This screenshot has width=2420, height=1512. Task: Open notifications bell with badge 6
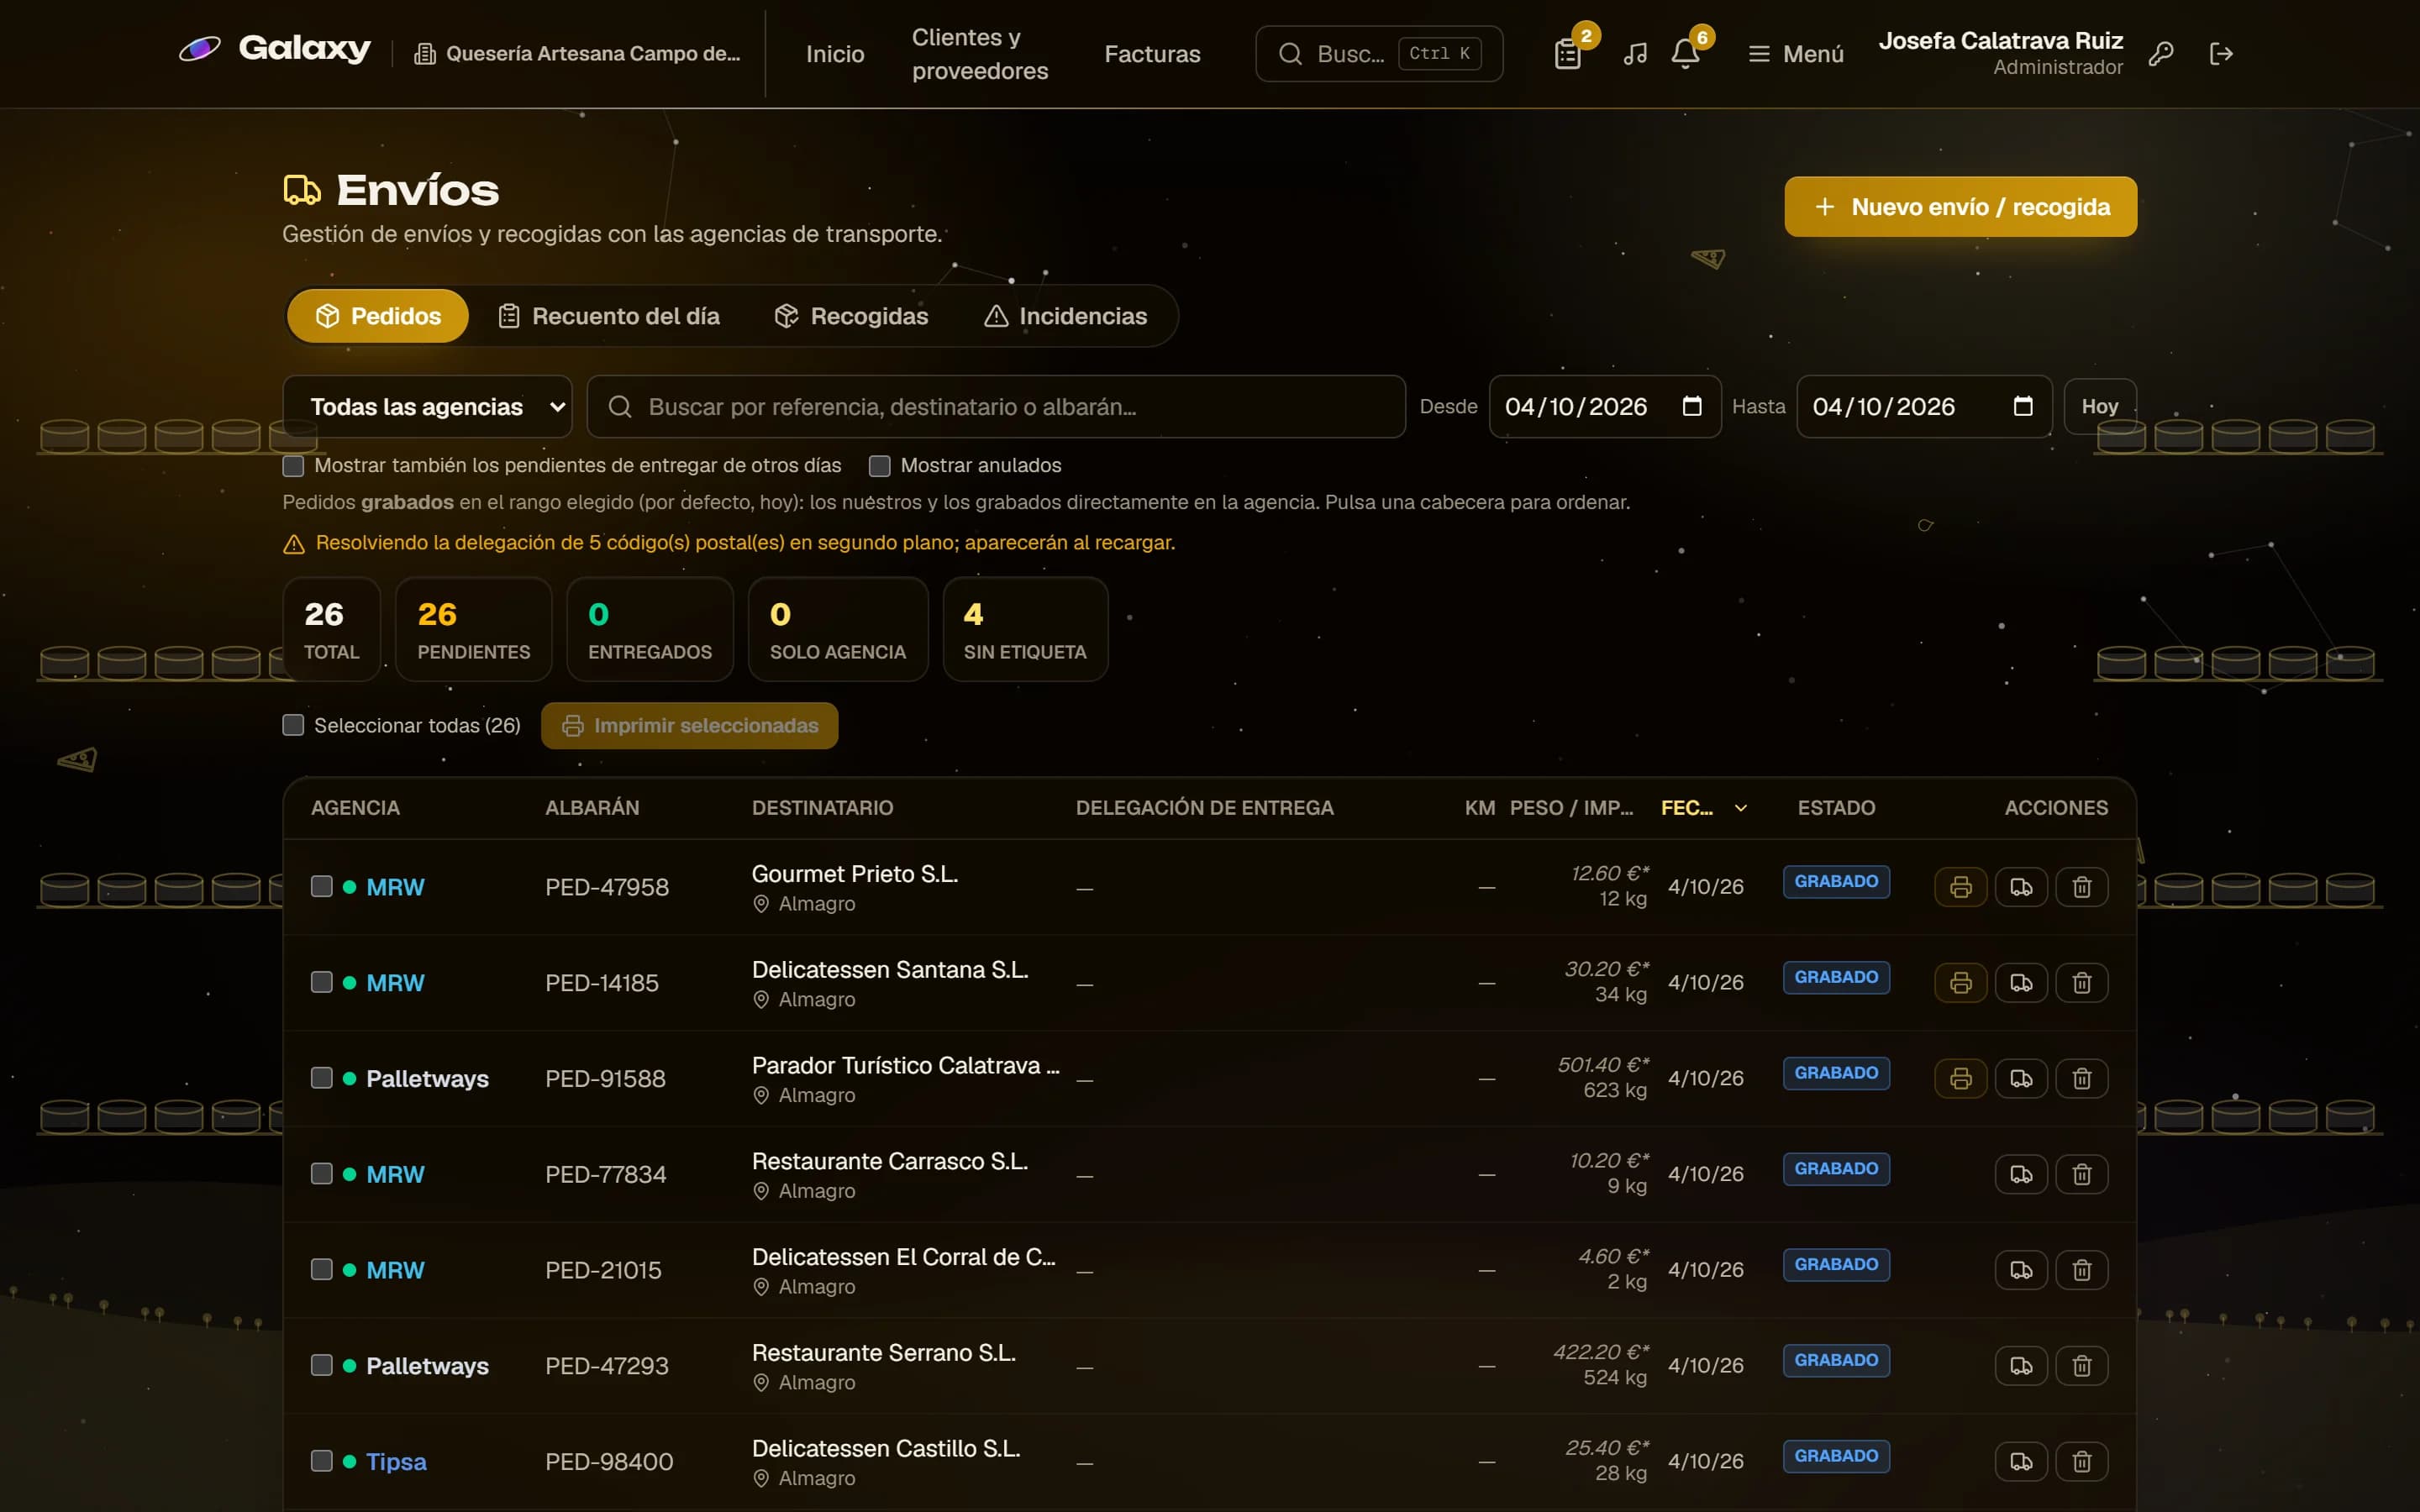pyautogui.click(x=1685, y=54)
